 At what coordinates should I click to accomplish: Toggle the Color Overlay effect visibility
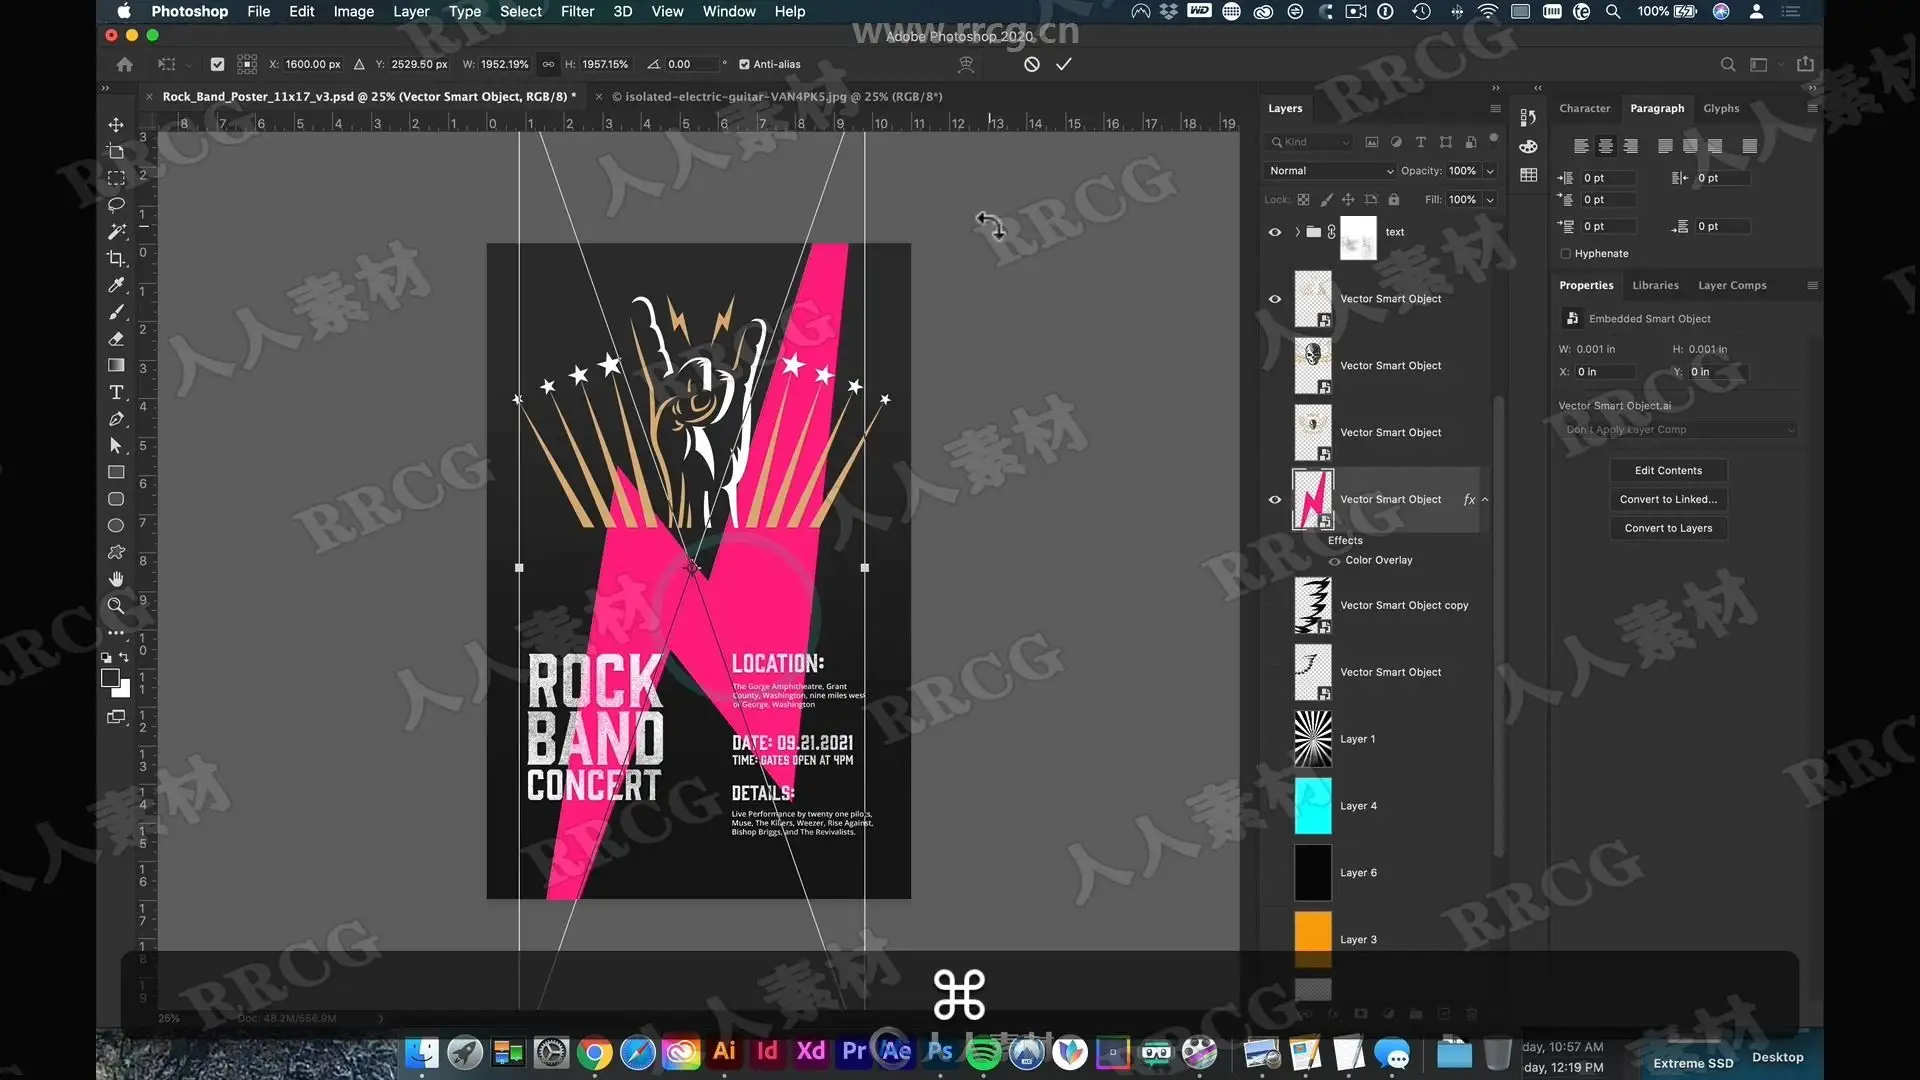pos(1334,561)
